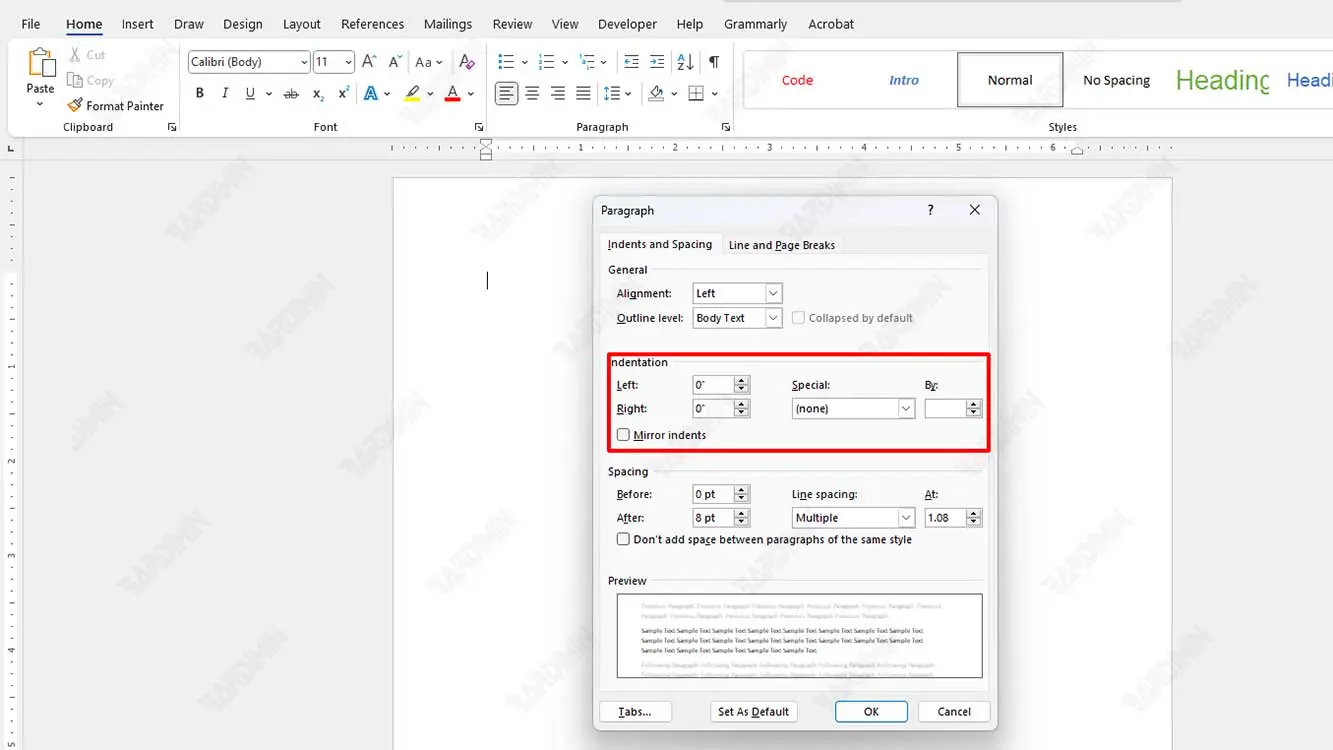Show paragraph marks icon
The width and height of the screenshot is (1333, 750).
pos(714,62)
